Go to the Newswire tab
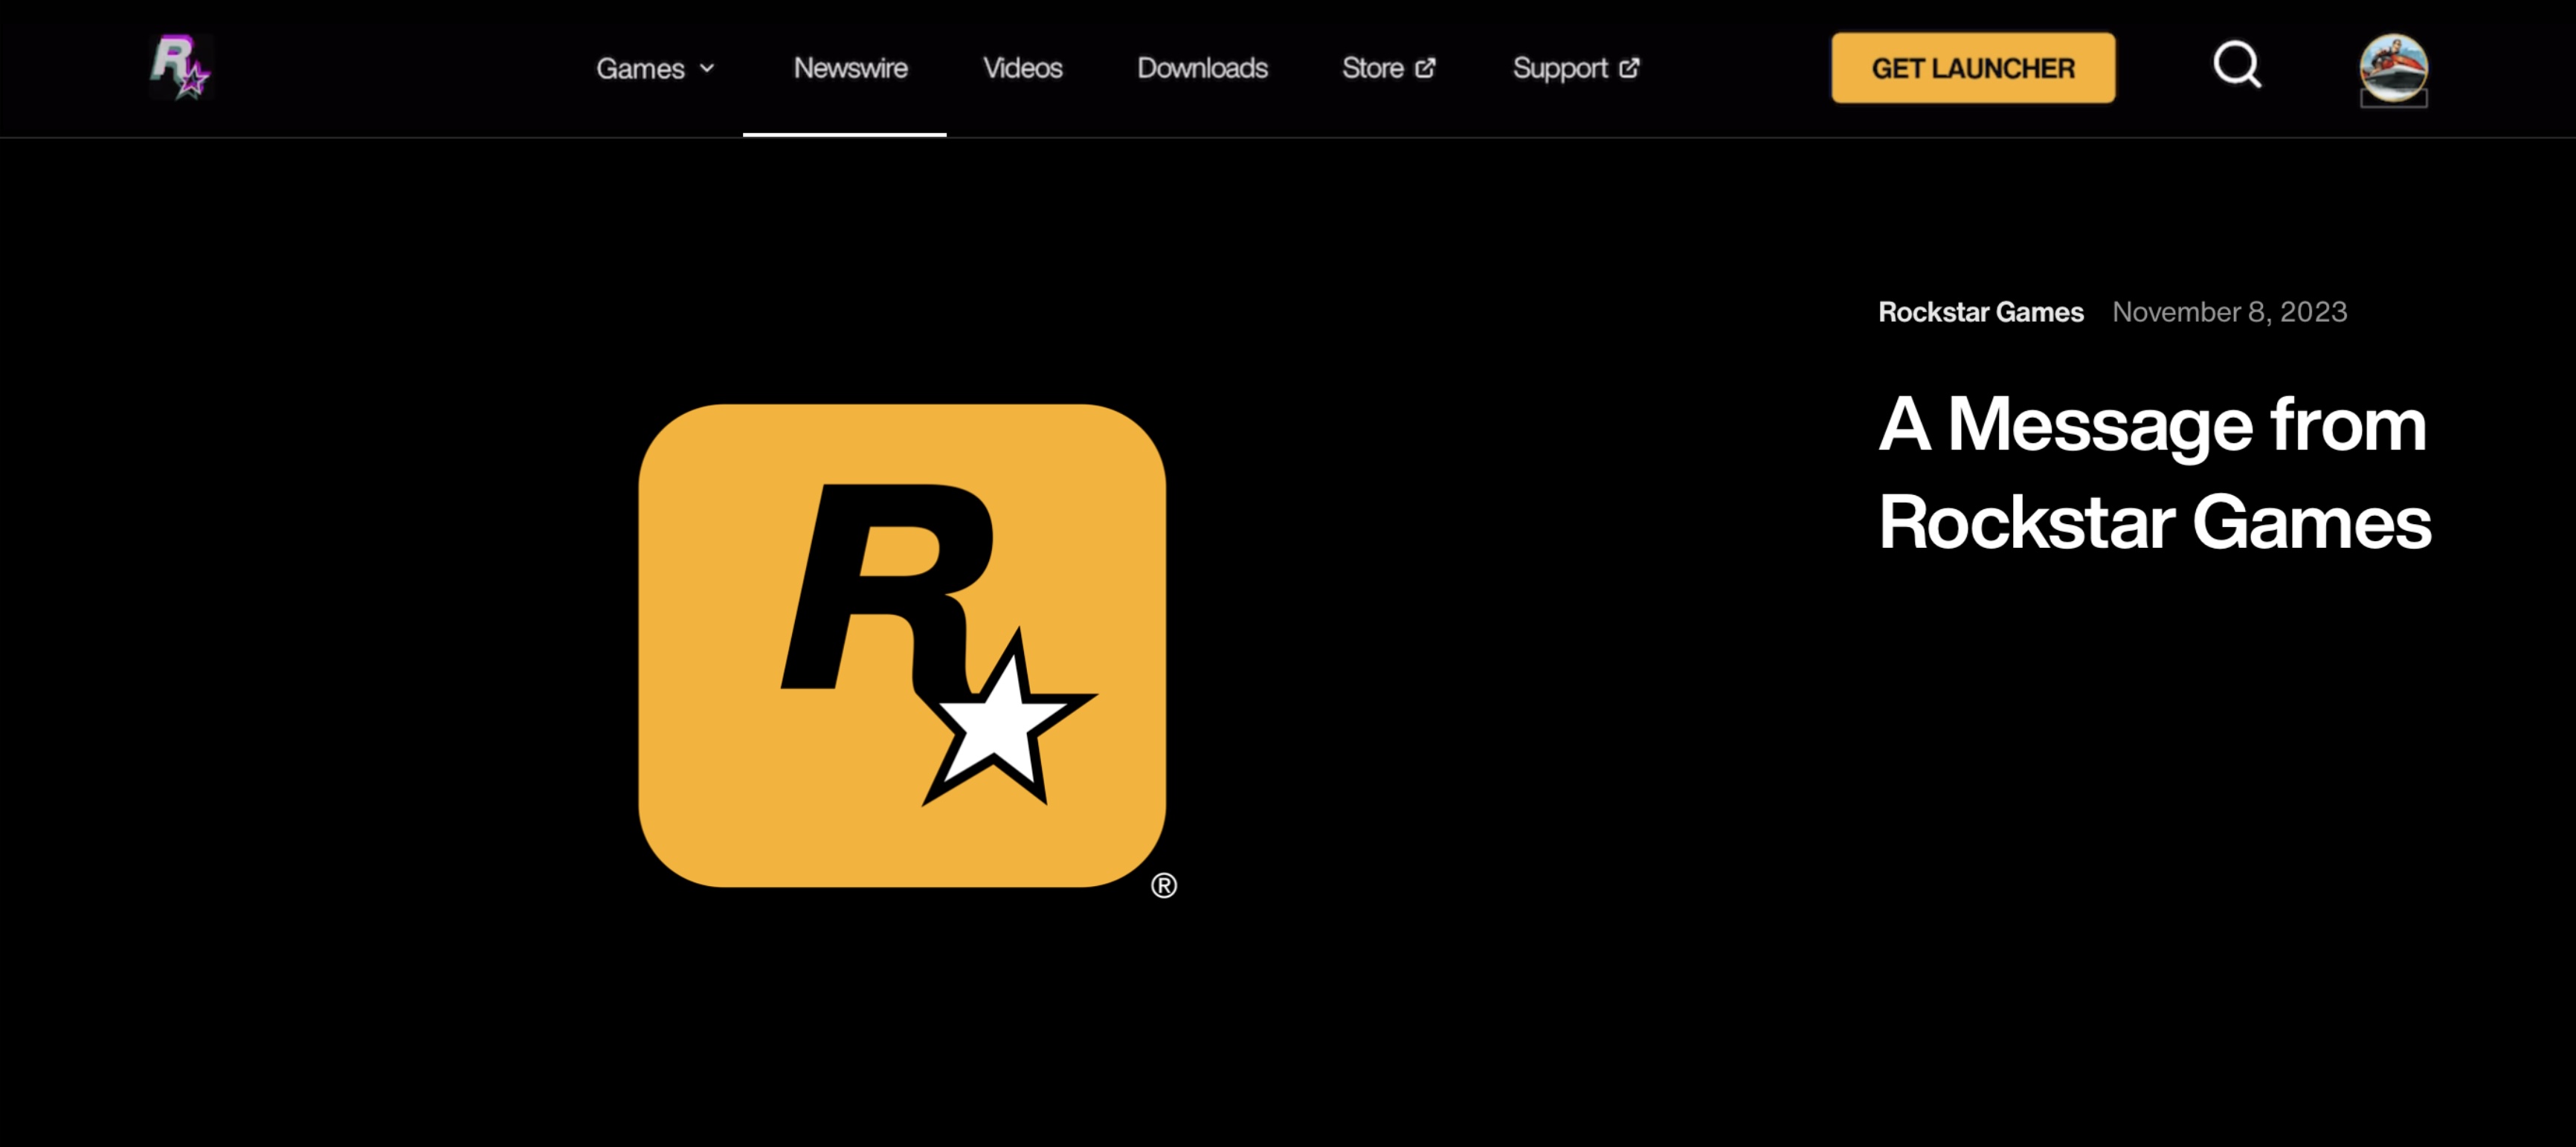 [x=850, y=68]
